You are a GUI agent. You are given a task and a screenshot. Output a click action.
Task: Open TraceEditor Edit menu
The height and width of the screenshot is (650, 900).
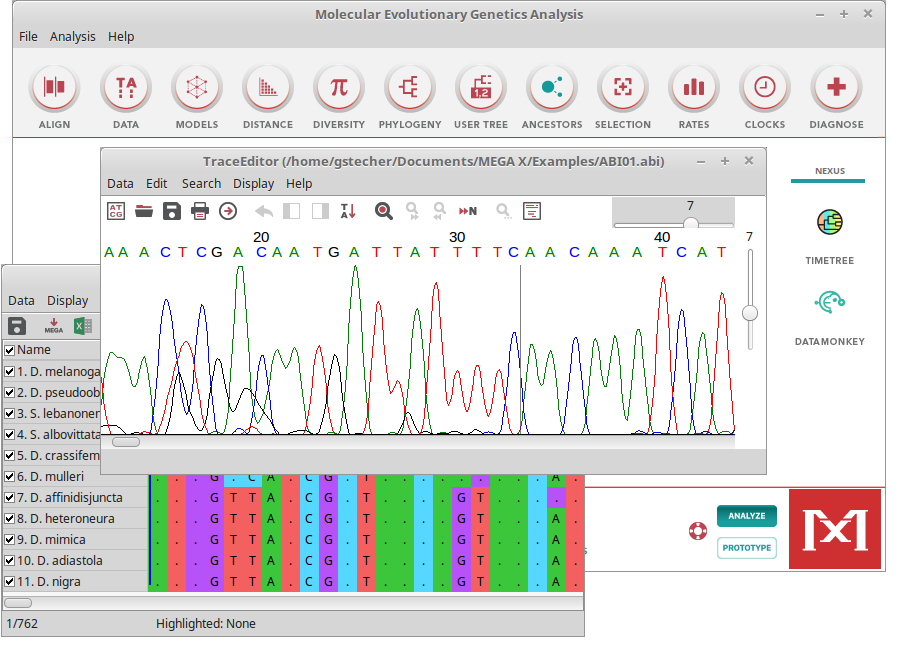click(156, 184)
